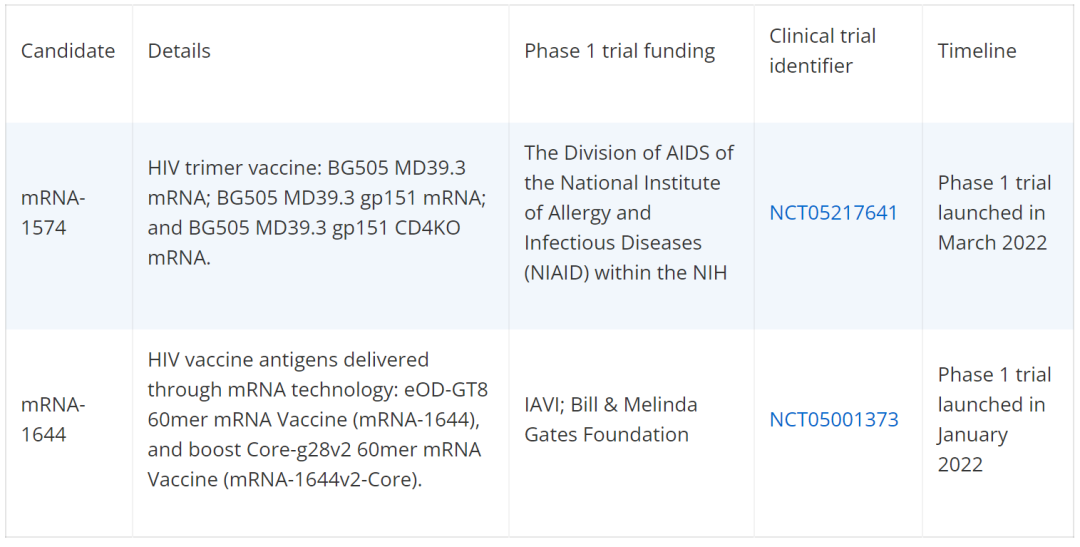Image resolution: width=1080 pixels, height=547 pixels.
Task: Click the Clinical trial identifier header
Action: (x=822, y=51)
